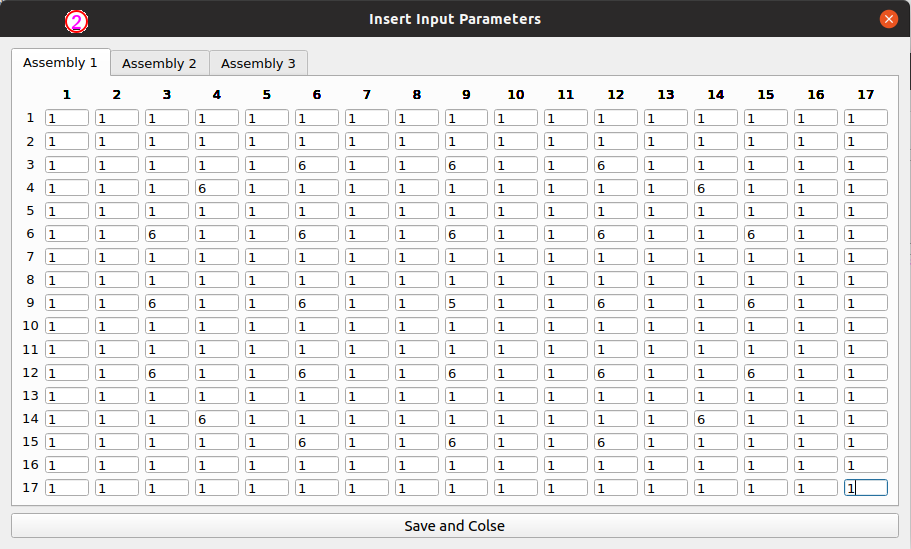Viewport: 911px width, 549px height.
Task: Switch to the Assembly 2 tab
Action: pos(159,63)
